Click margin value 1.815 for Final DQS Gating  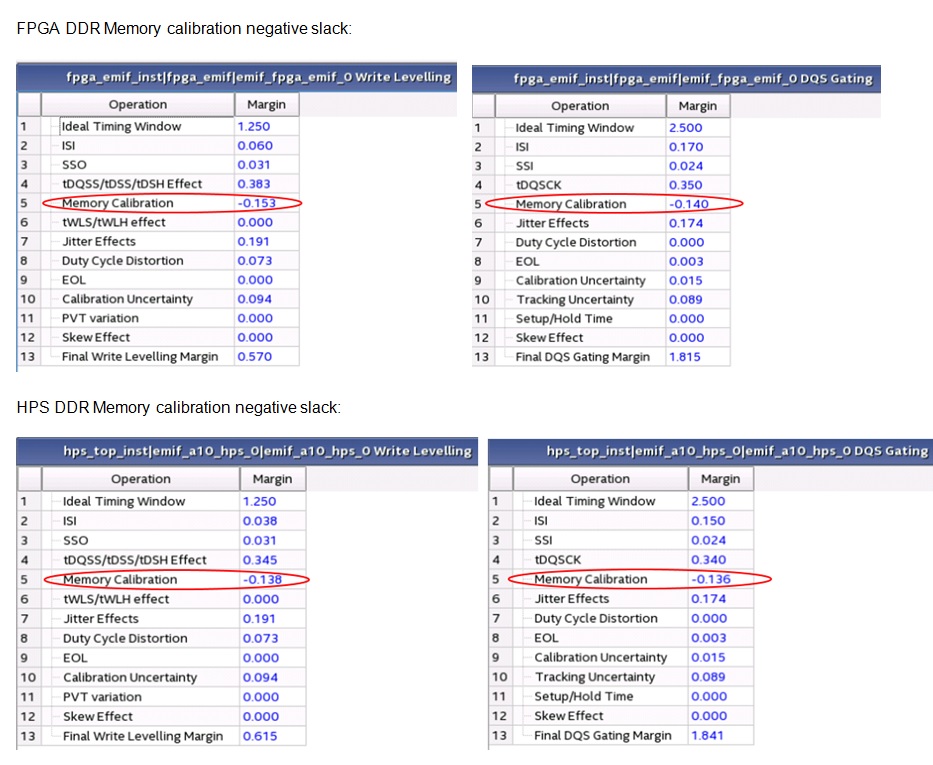click(x=685, y=357)
